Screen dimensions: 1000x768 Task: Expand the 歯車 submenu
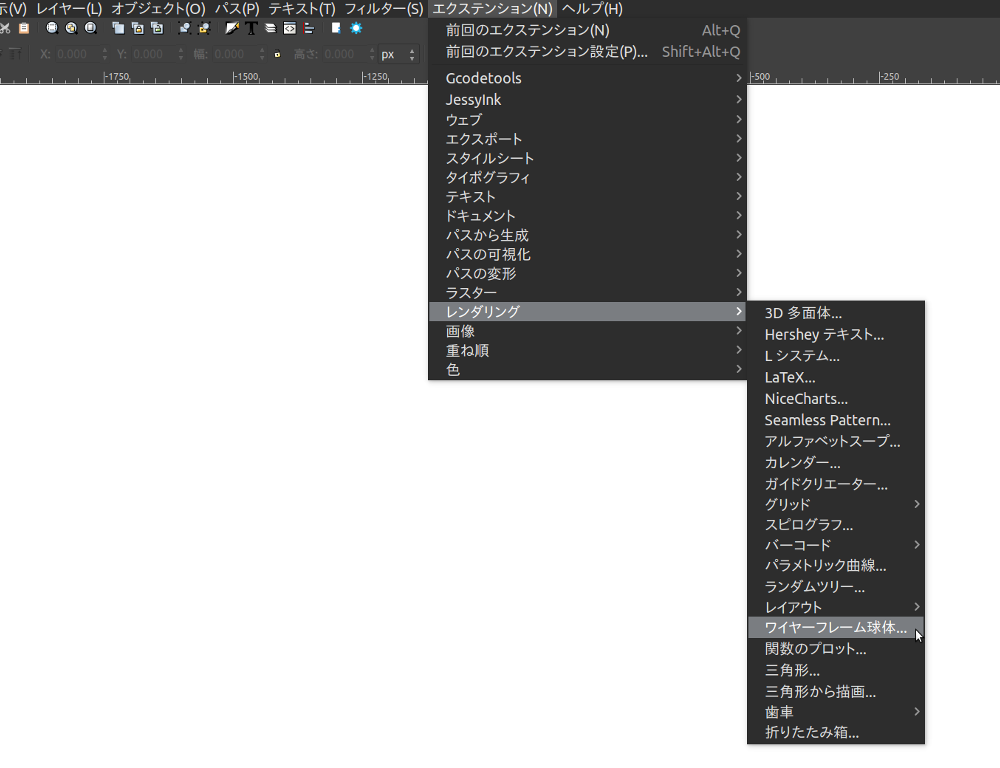coord(836,712)
